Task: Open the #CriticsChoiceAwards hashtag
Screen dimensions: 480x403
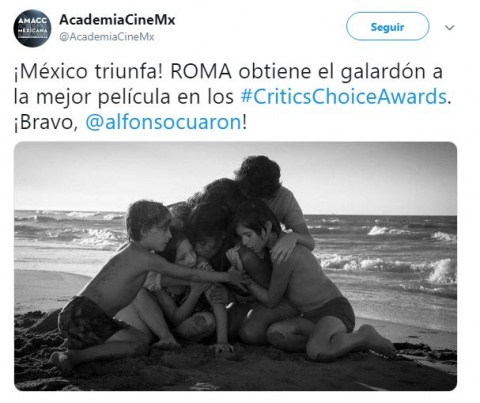Action: (343, 97)
